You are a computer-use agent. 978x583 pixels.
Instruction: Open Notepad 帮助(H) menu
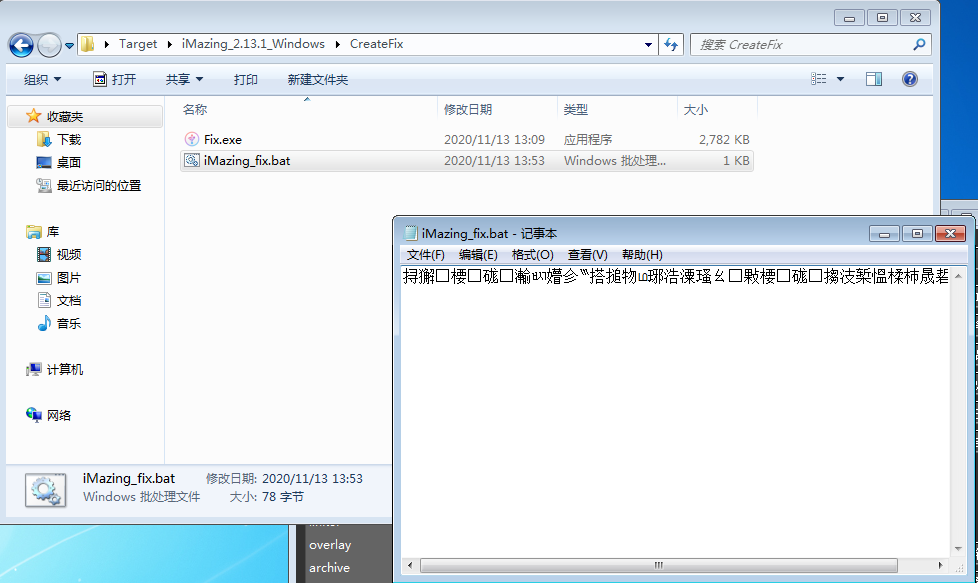(642, 254)
